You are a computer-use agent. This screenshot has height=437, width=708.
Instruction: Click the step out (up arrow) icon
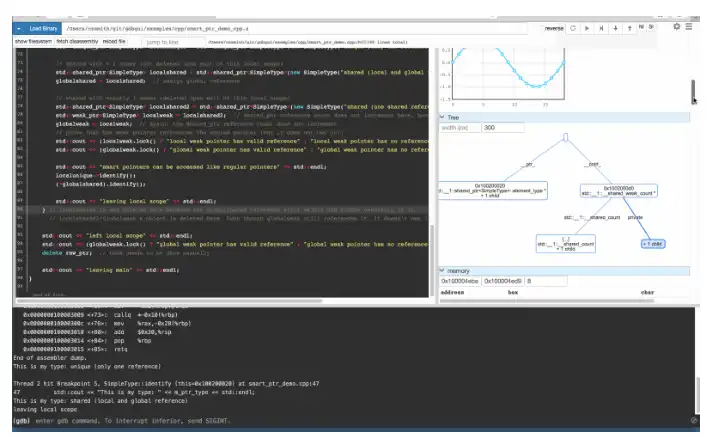629,28
